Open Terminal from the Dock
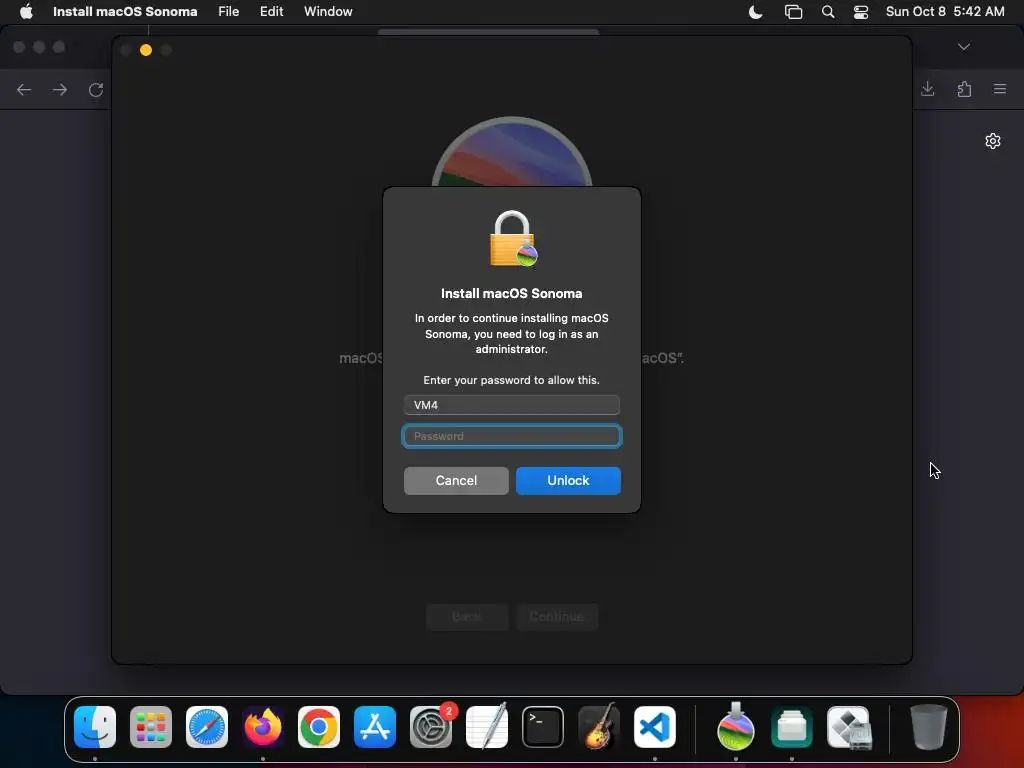This screenshot has width=1024, height=768. [x=543, y=727]
